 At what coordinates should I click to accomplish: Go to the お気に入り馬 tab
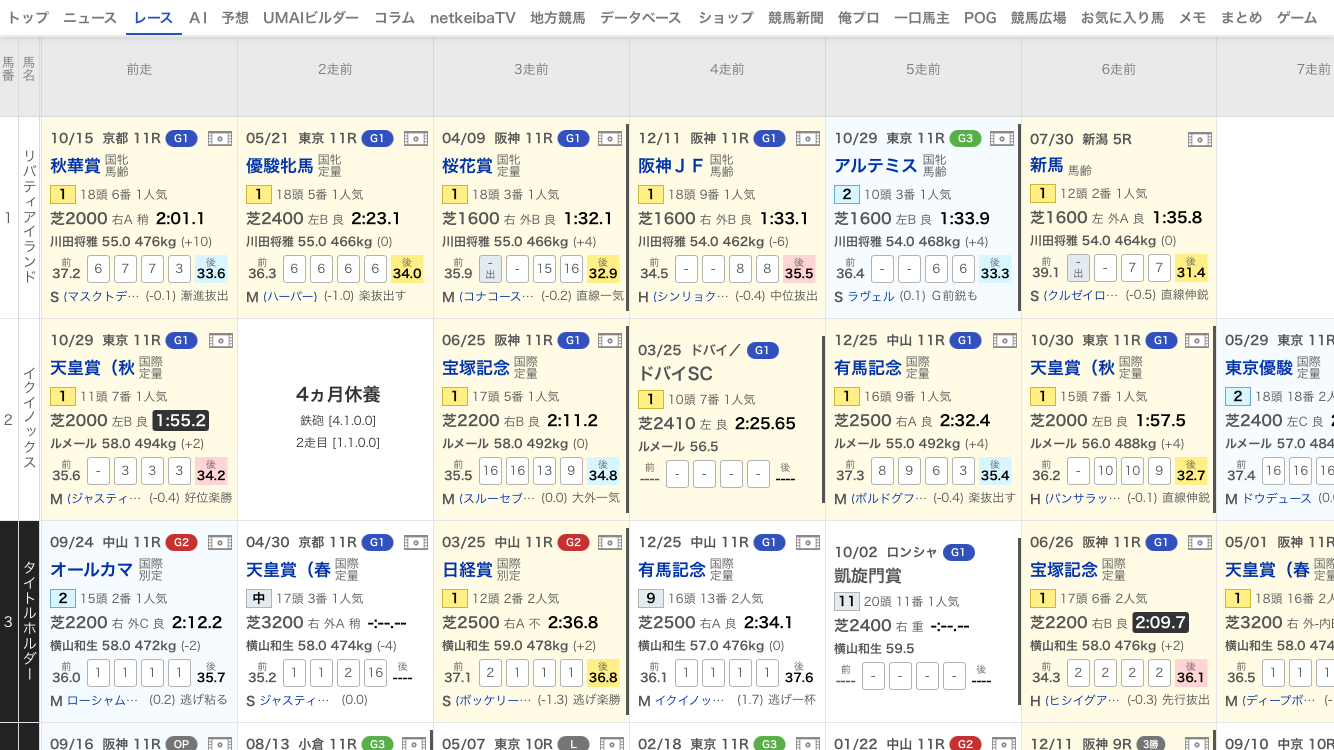[x=1122, y=18]
